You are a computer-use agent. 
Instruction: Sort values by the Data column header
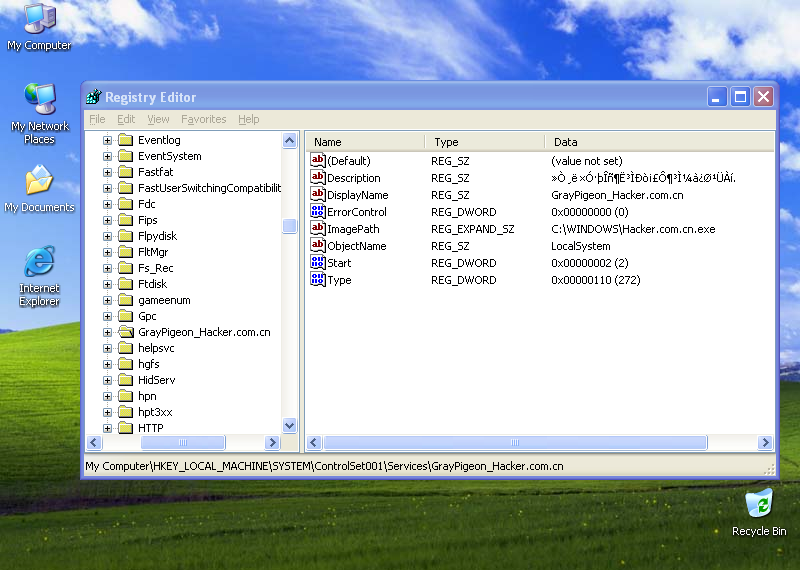pos(659,142)
